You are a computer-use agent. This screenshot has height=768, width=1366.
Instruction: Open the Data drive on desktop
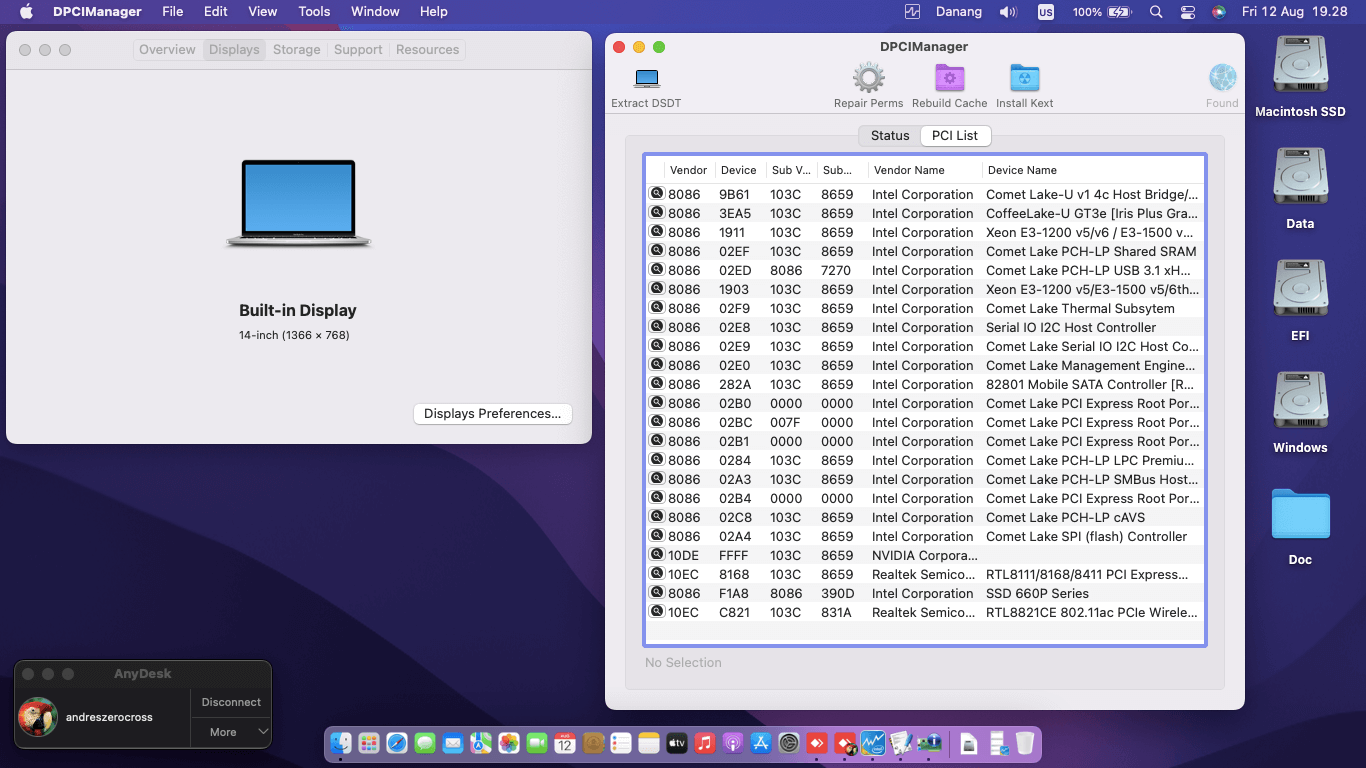coord(1300,178)
